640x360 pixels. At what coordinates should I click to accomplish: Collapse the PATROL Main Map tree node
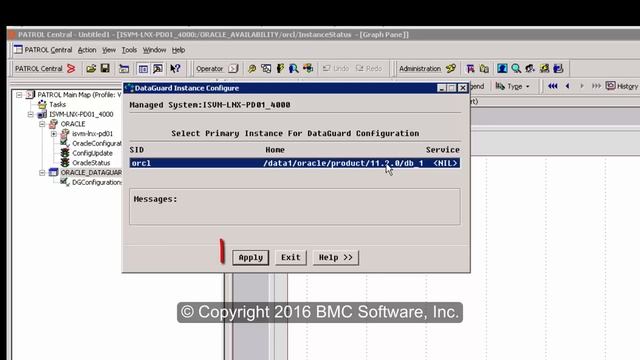coord(19,95)
